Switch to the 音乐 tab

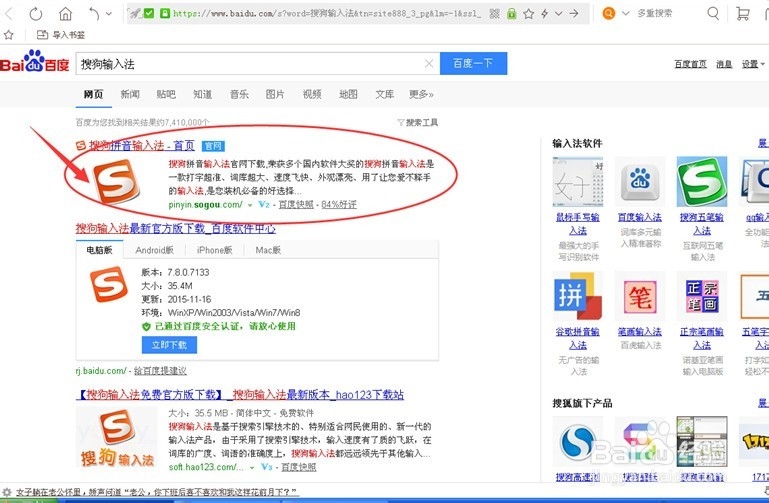point(239,94)
